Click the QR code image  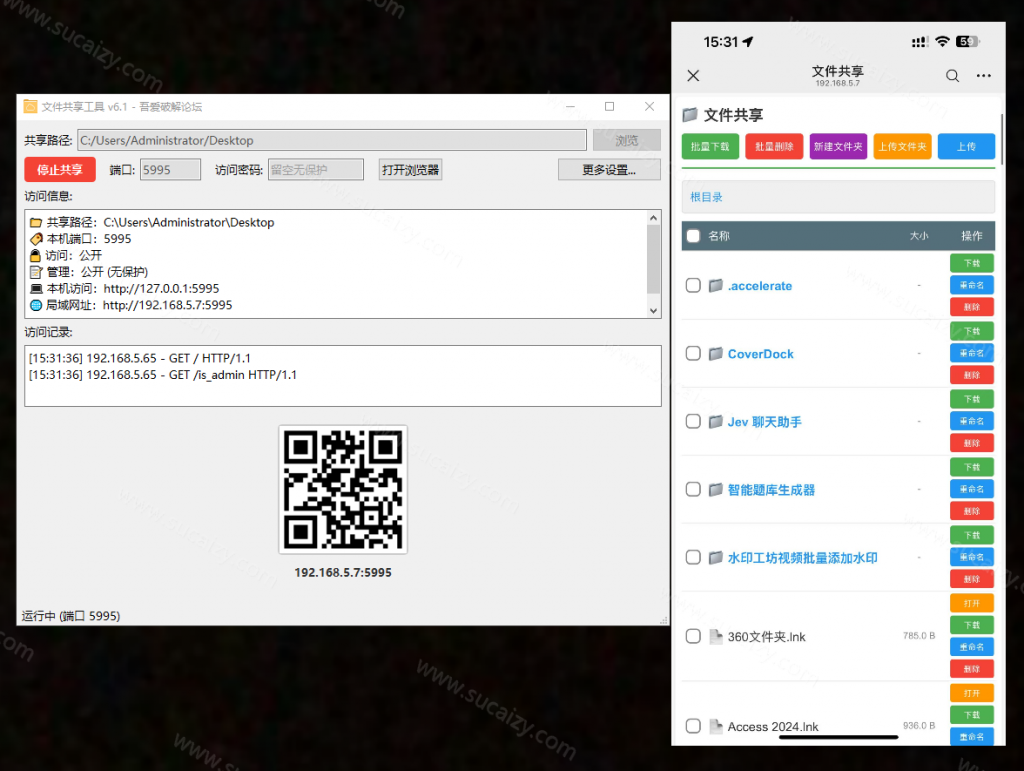(x=343, y=490)
